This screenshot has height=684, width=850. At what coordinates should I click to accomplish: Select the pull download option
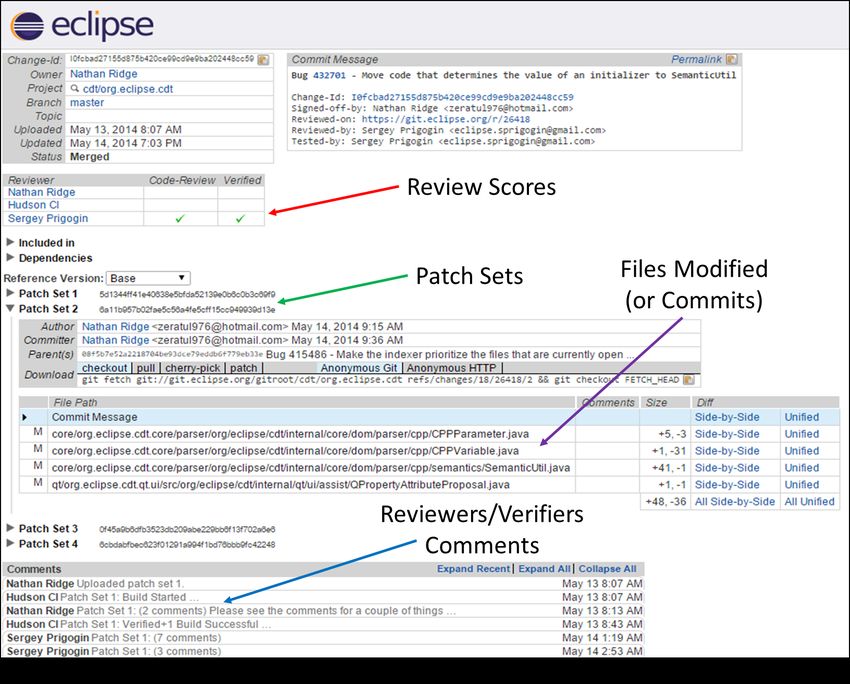[146, 367]
